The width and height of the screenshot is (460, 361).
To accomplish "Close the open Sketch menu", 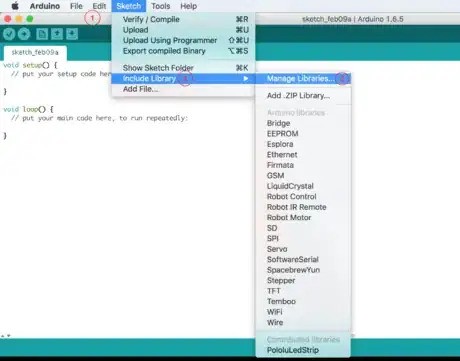I will pos(129,6).
